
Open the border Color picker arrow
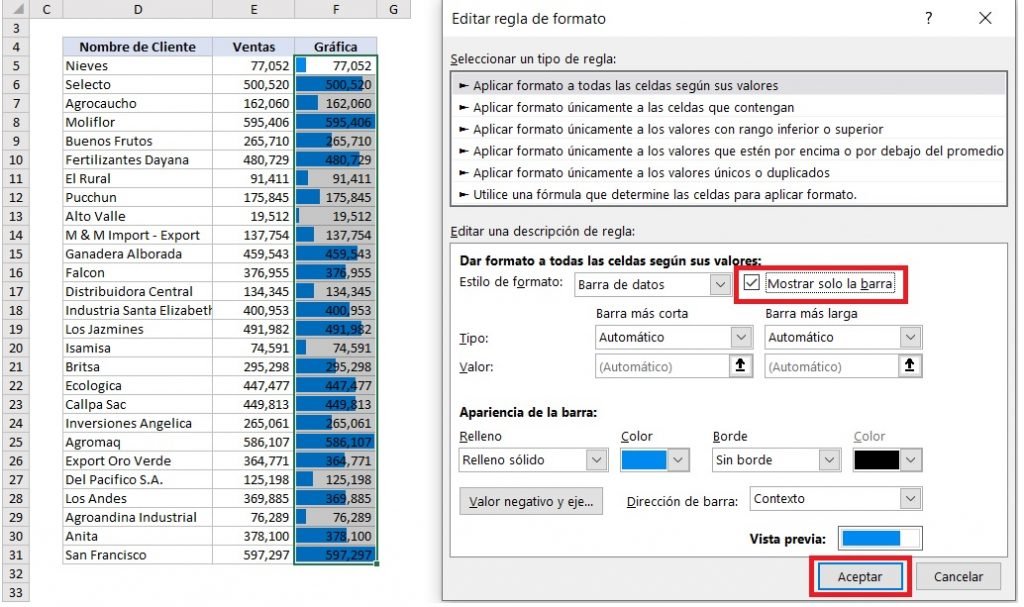click(911, 459)
